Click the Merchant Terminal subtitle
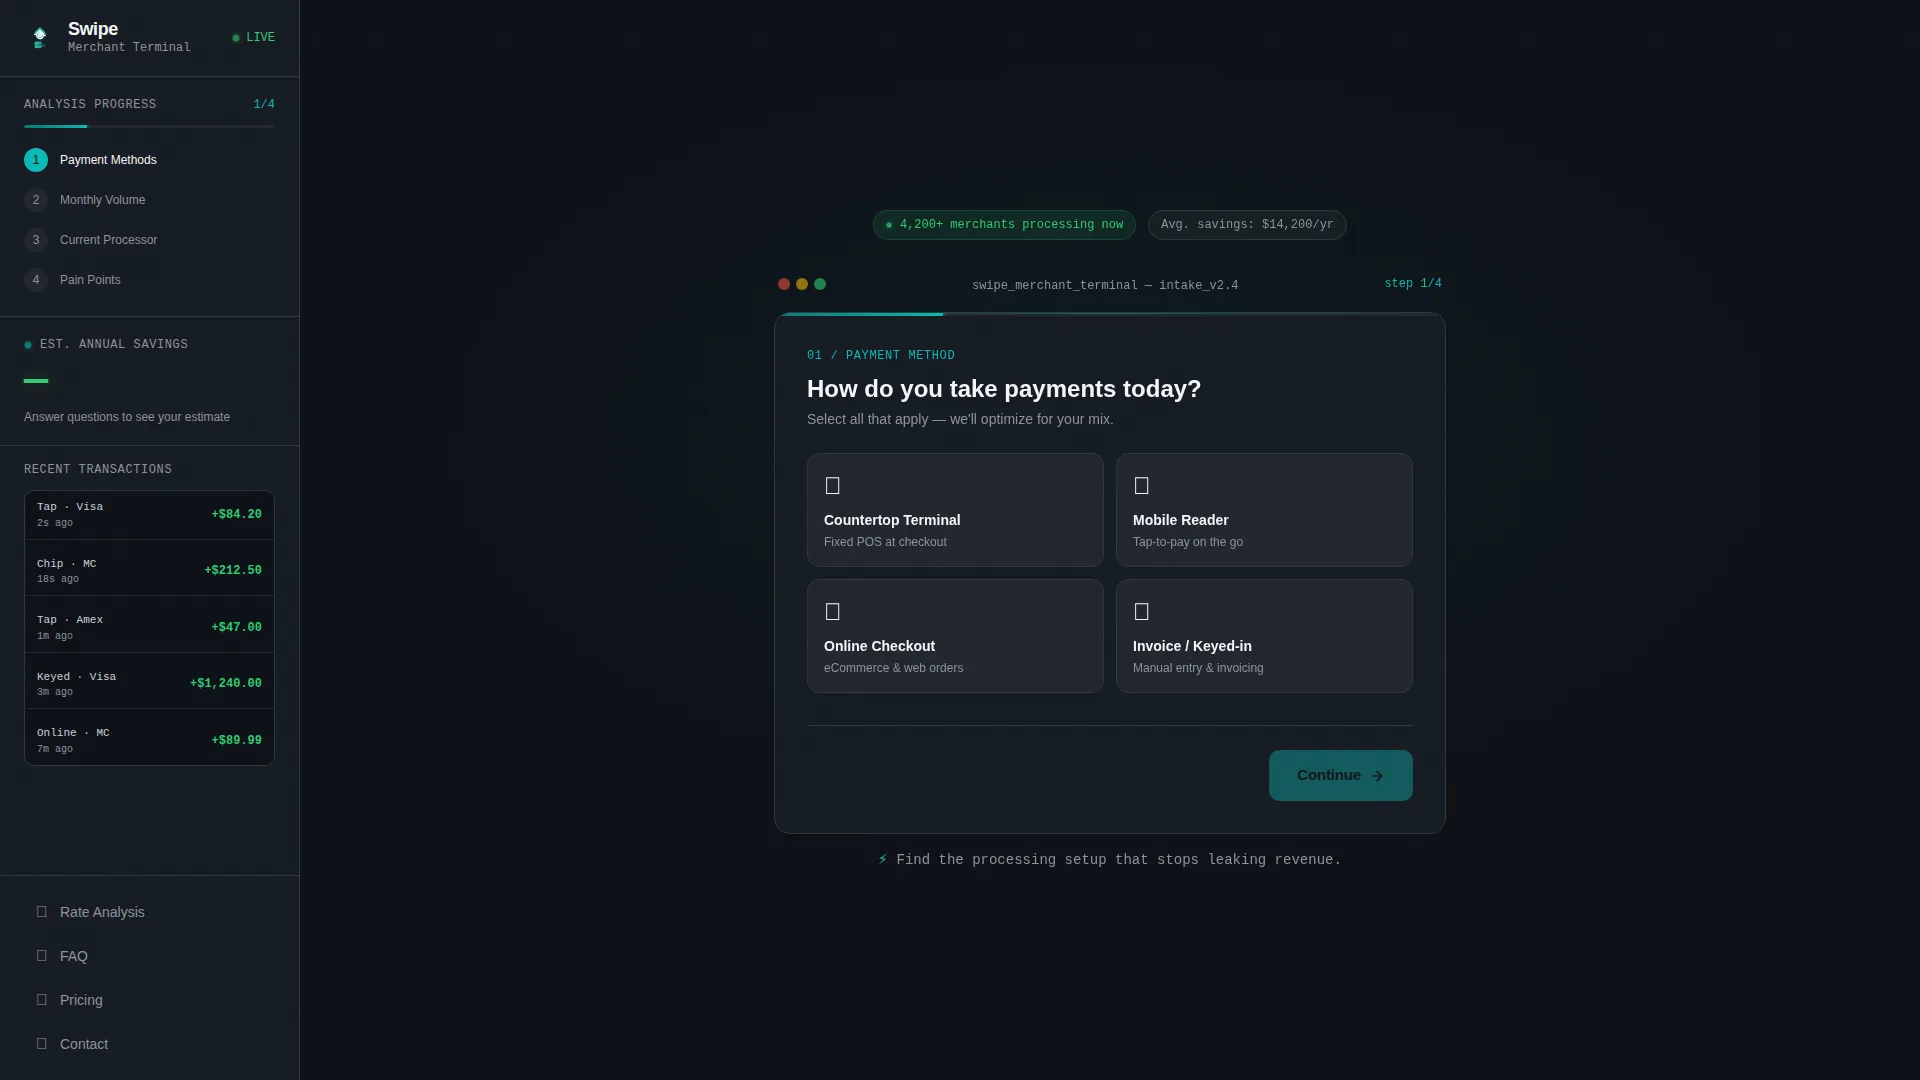 click(x=129, y=47)
